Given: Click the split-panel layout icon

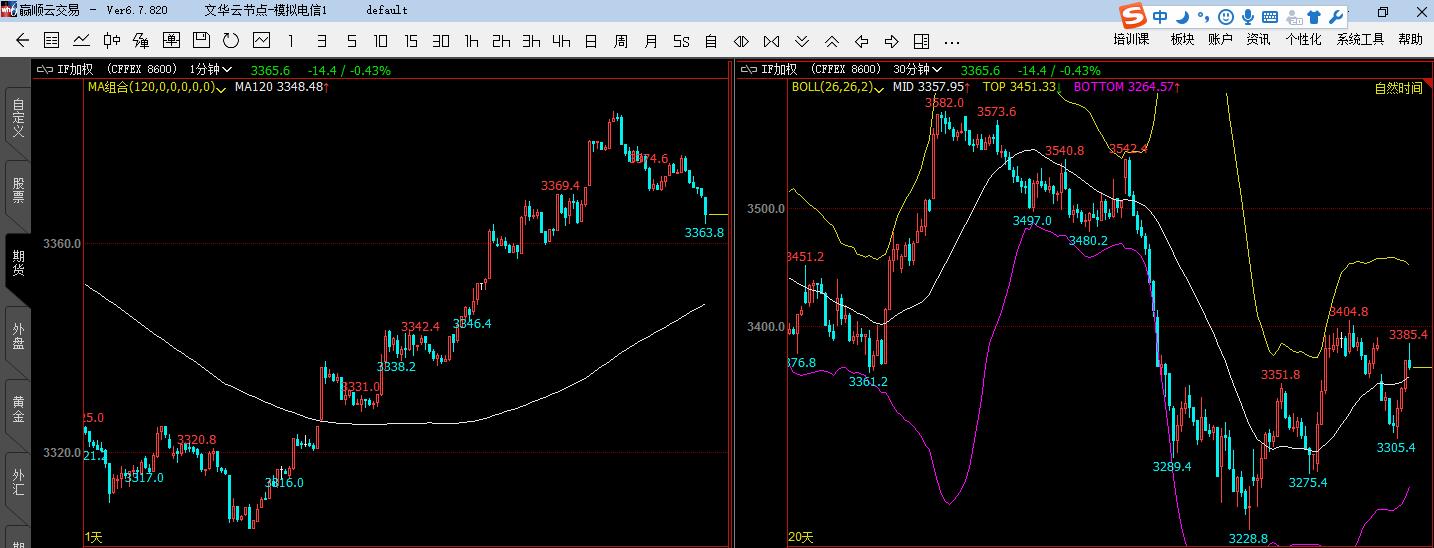Looking at the screenshot, I should pyautogui.click(x=922, y=41).
